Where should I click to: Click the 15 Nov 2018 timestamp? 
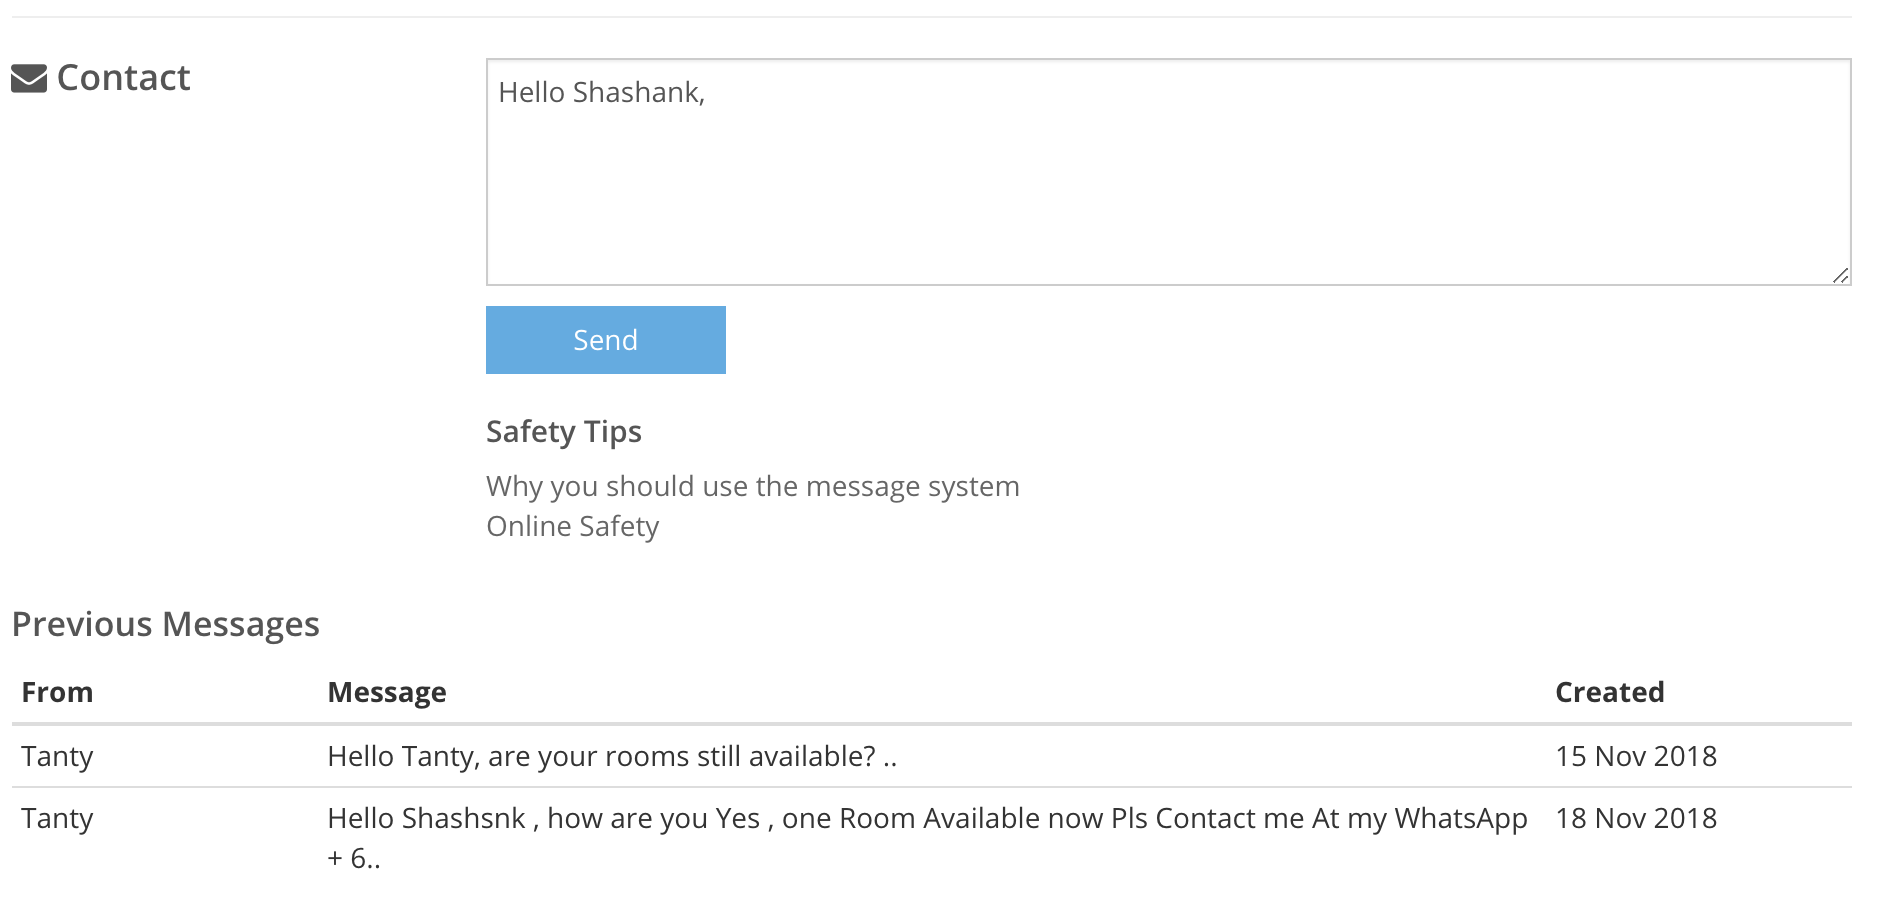coord(1636,757)
